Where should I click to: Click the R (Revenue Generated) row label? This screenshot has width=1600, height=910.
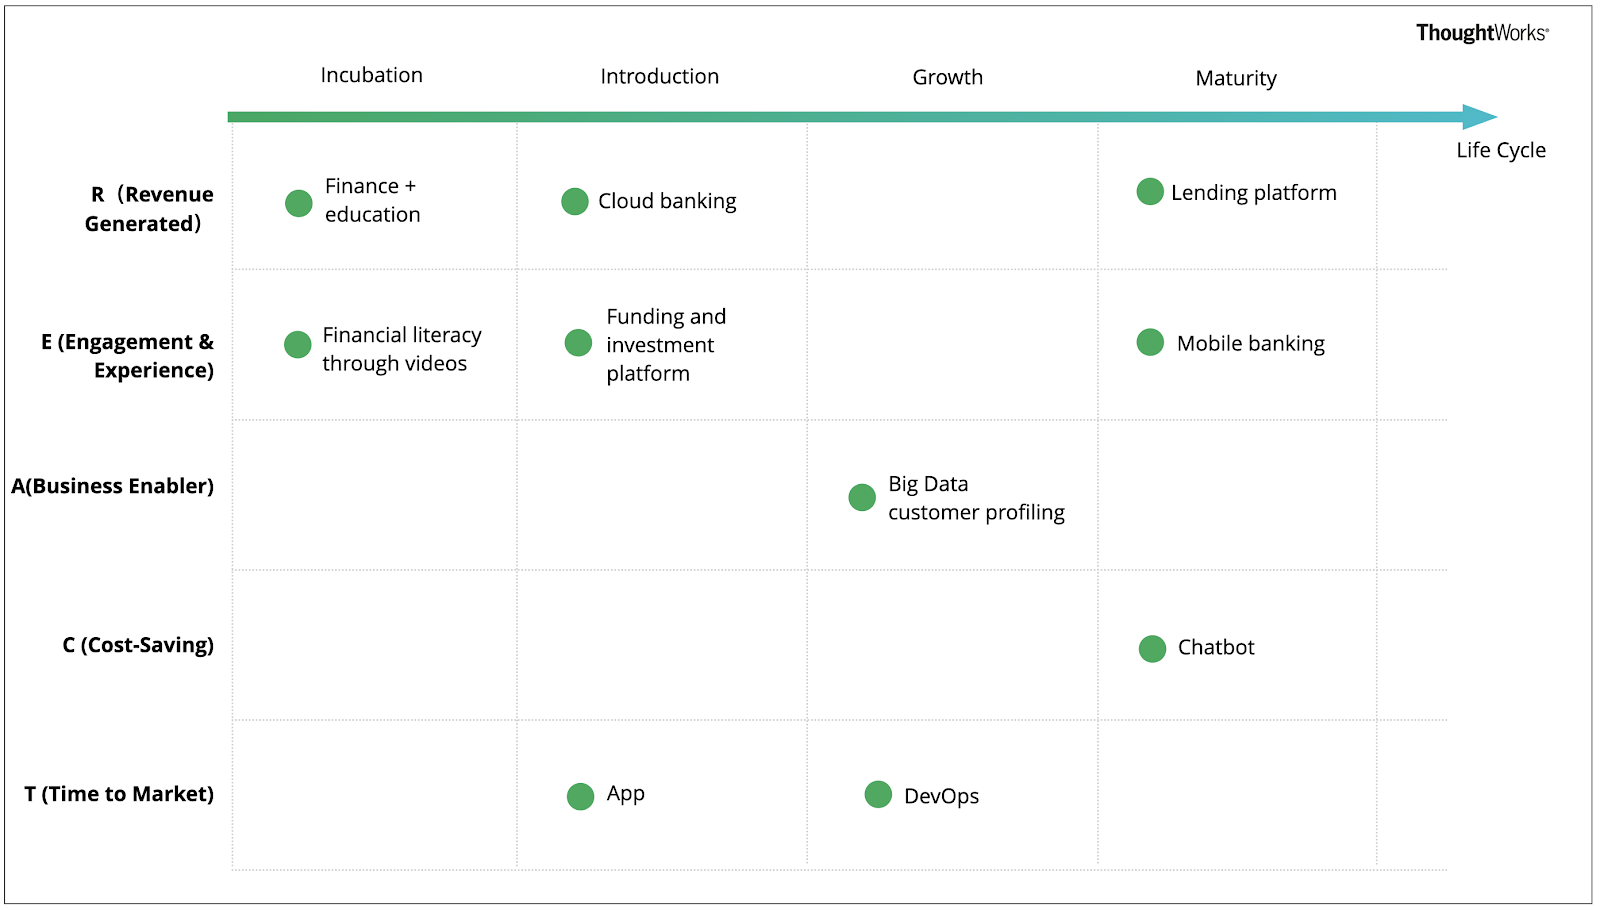click(149, 208)
